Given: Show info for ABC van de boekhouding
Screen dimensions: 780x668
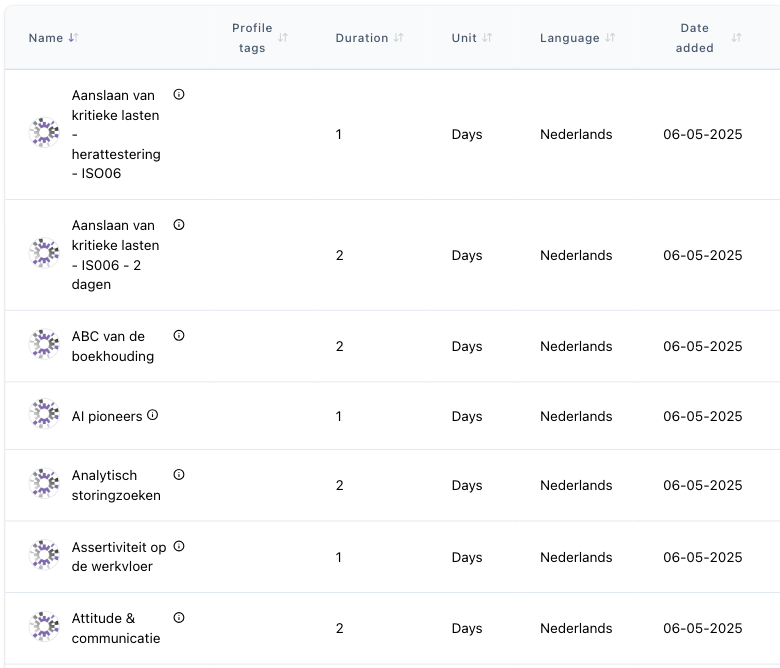Looking at the screenshot, I should [179, 336].
